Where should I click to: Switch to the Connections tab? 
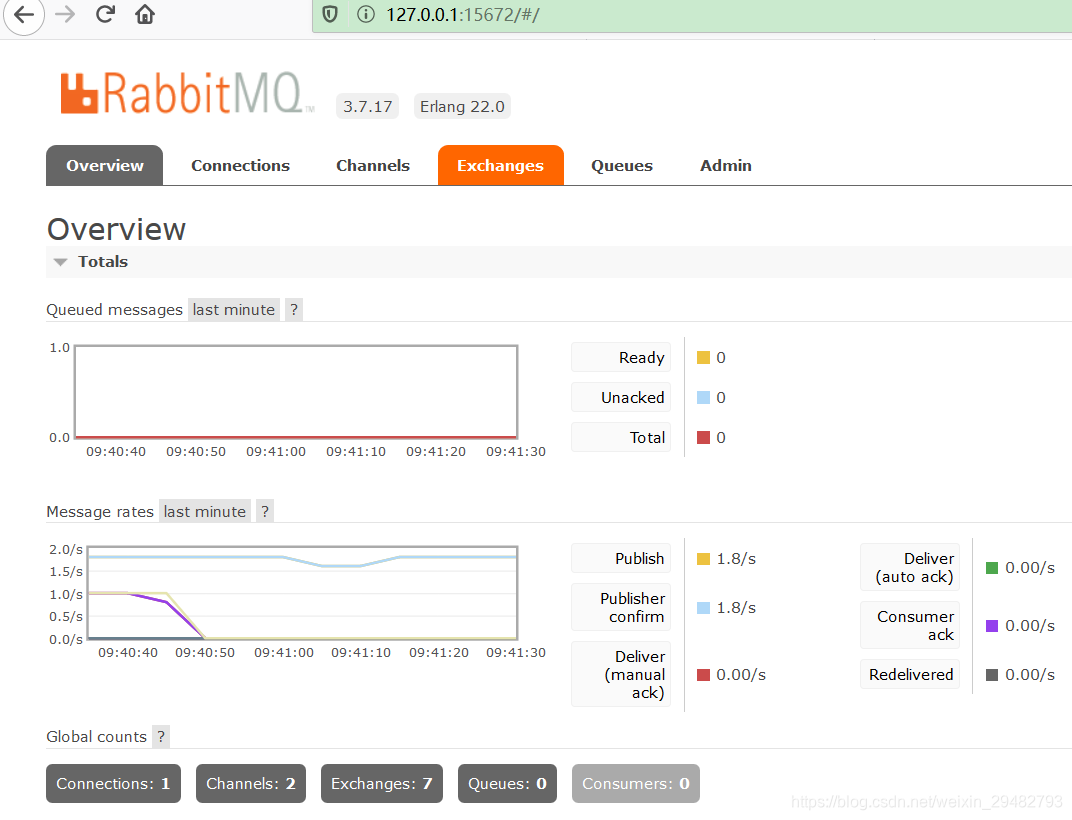[241, 166]
